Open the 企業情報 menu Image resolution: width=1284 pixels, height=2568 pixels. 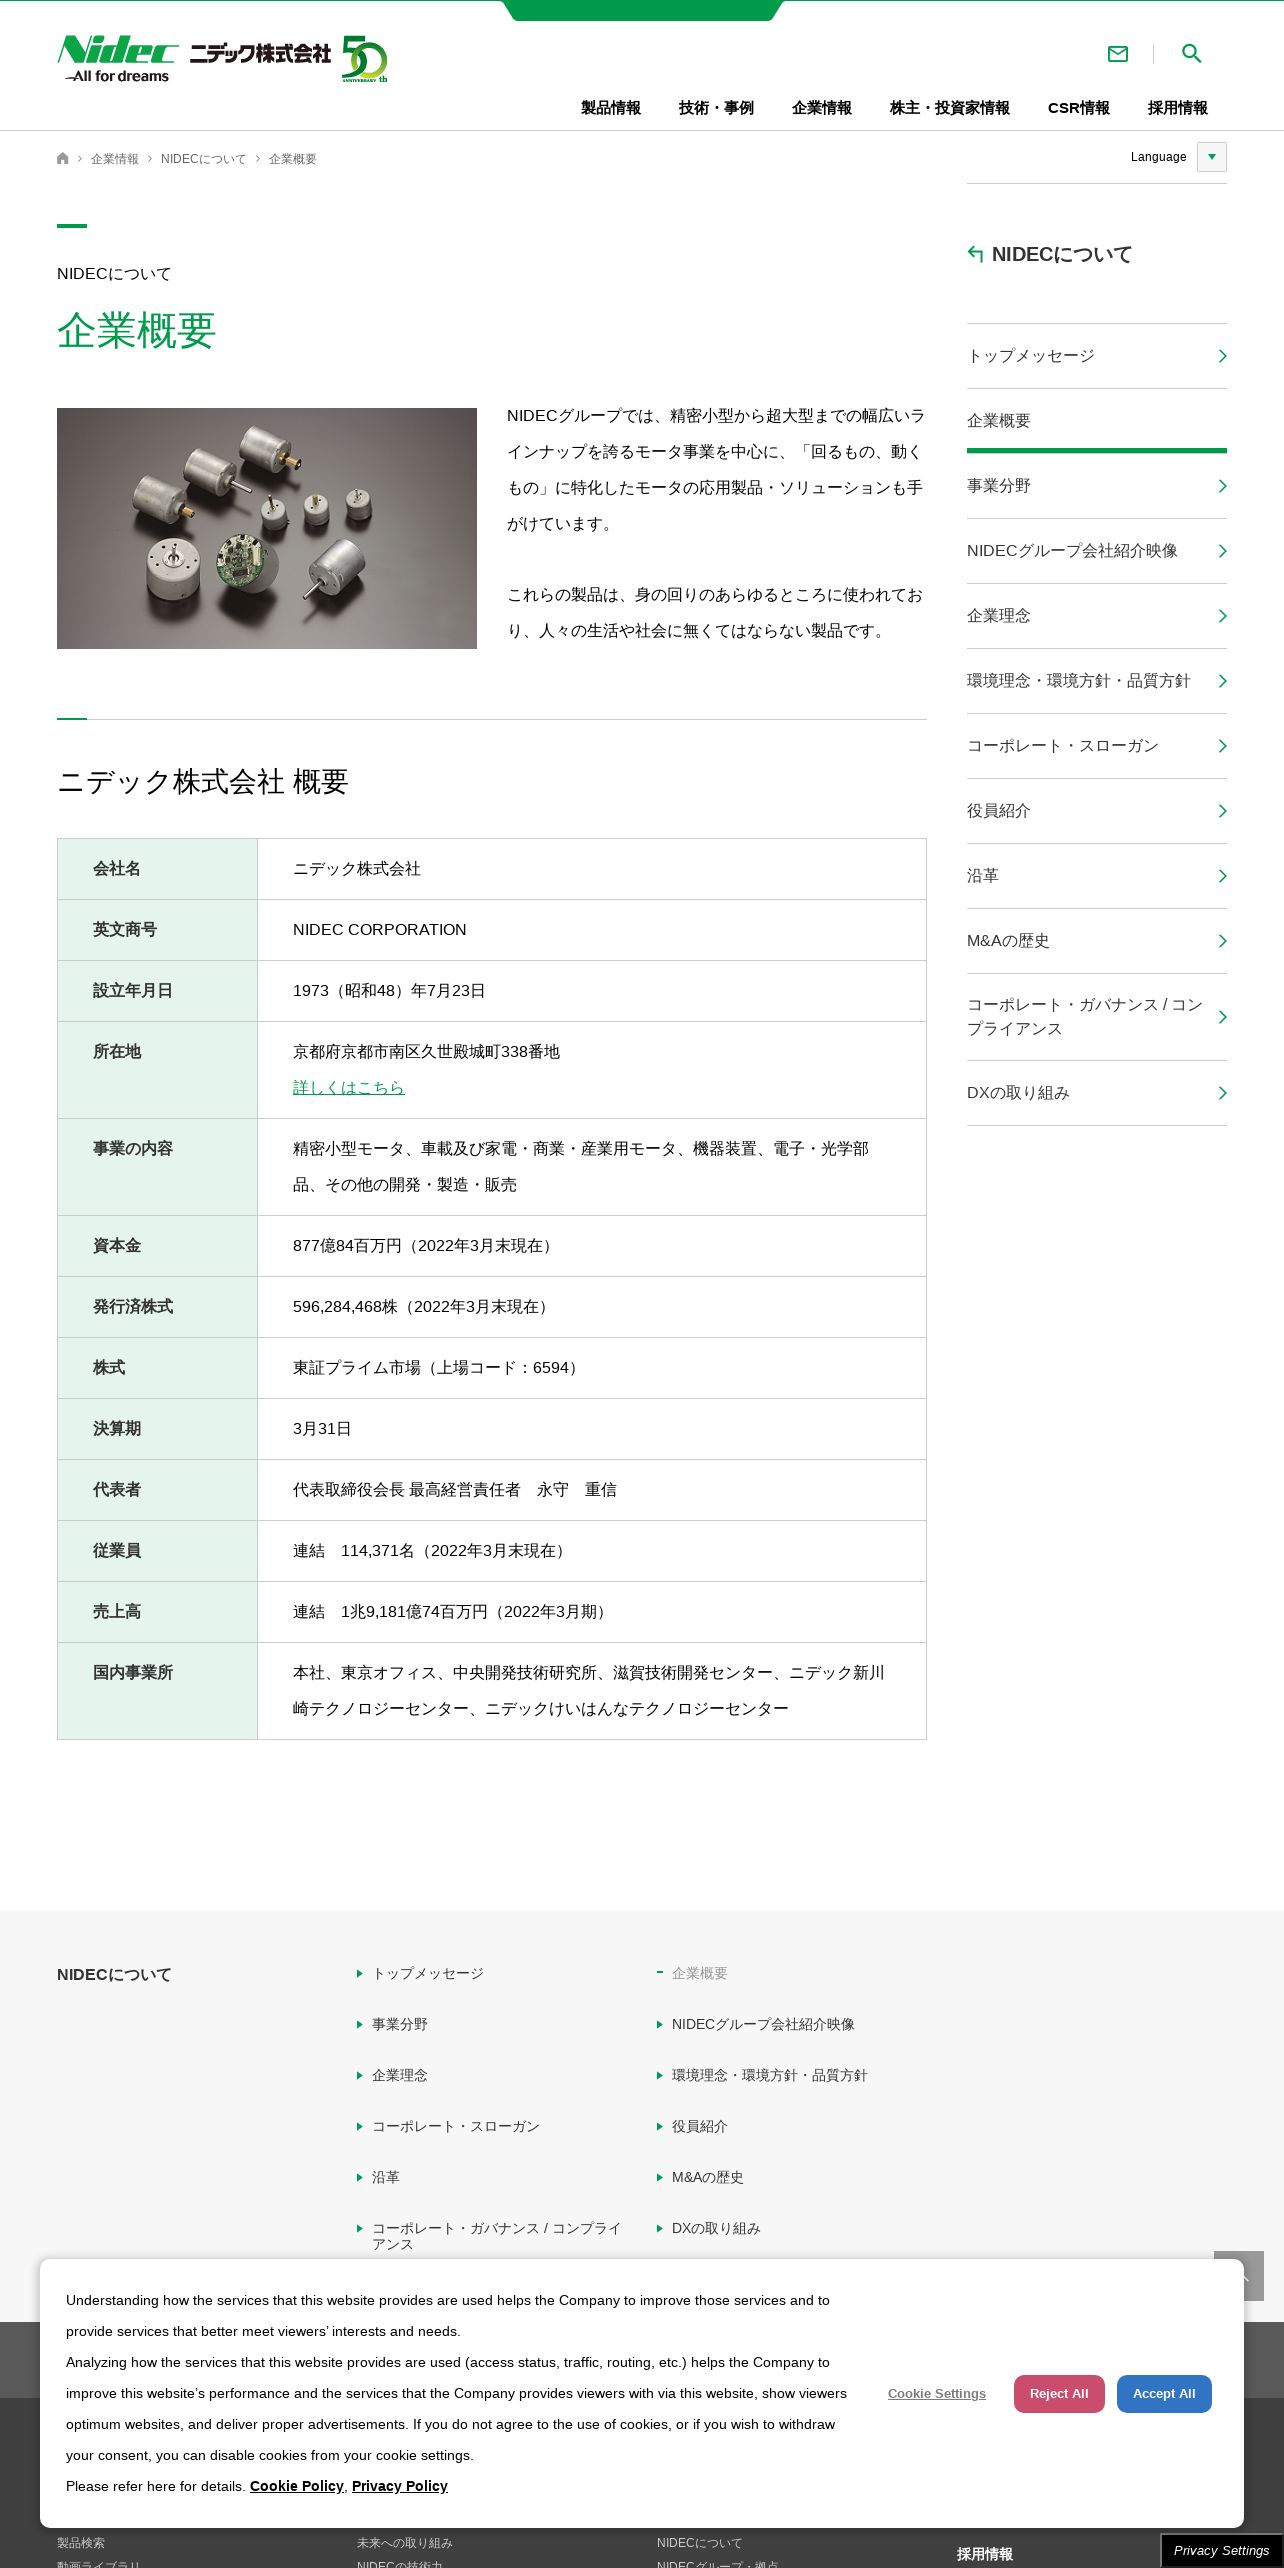click(822, 108)
